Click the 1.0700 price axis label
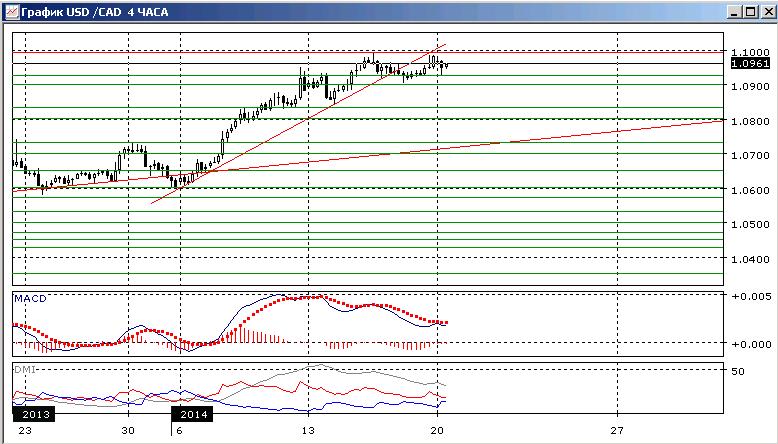This screenshot has height=444, width=778. click(750, 155)
